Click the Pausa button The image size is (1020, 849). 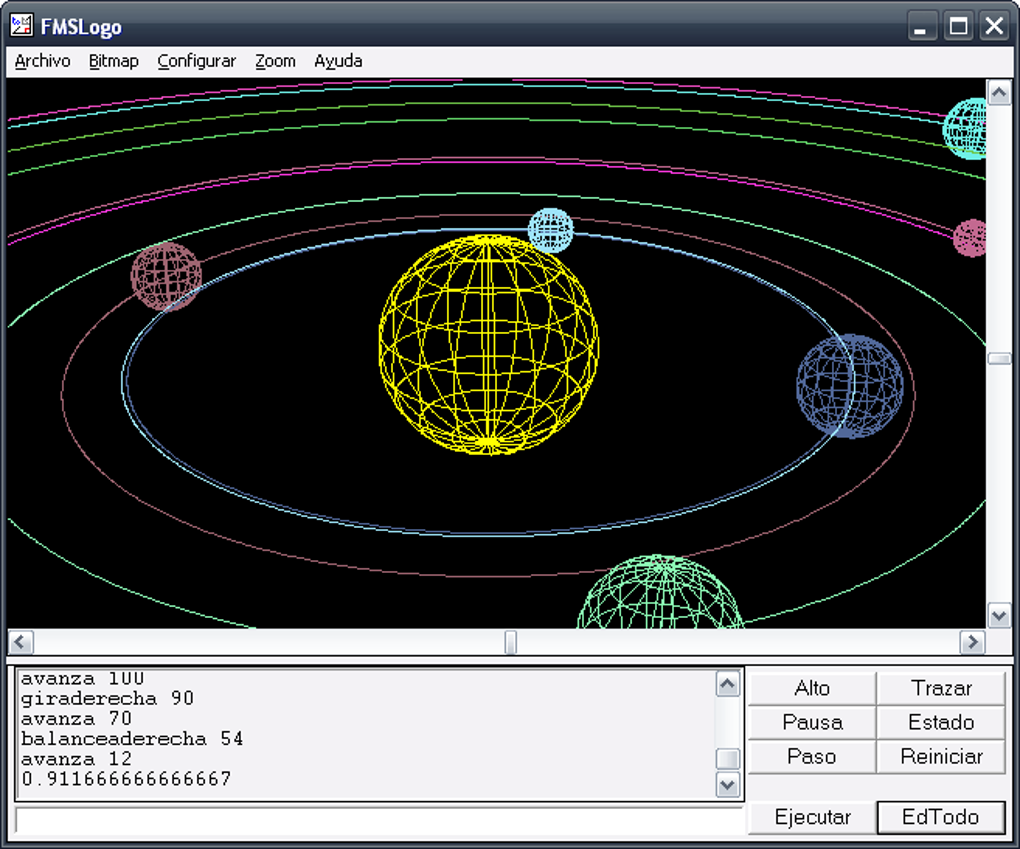click(x=811, y=722)
